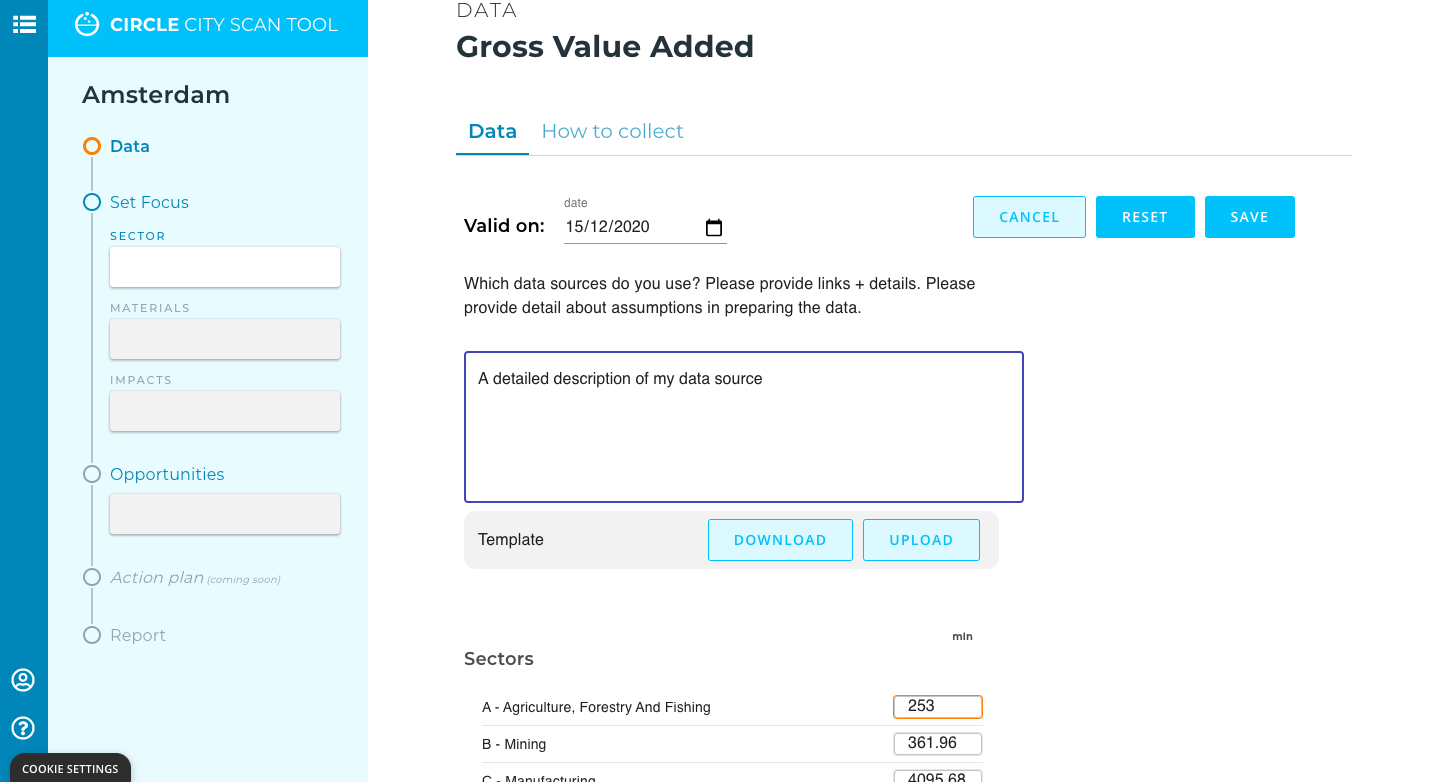
Task: Switch to the How to collect tab
Action: click(x=612, y=131)
